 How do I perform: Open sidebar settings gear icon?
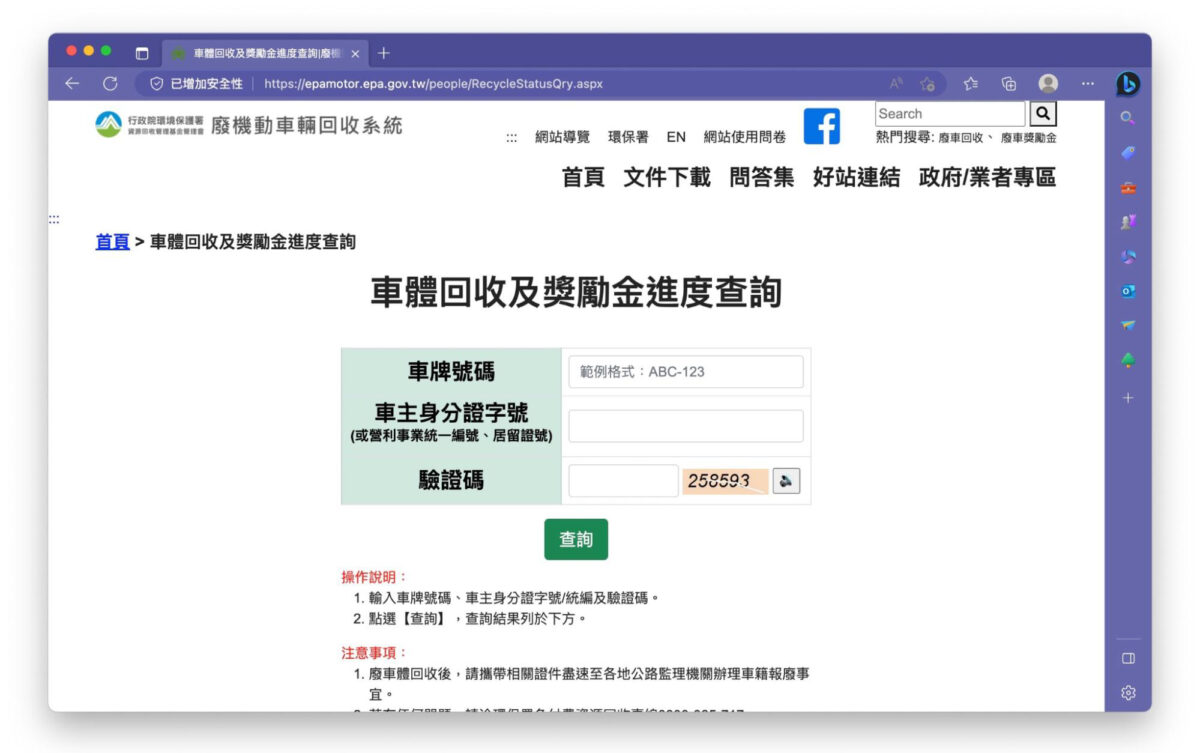pyautogui.click(x=1128, y=693)
